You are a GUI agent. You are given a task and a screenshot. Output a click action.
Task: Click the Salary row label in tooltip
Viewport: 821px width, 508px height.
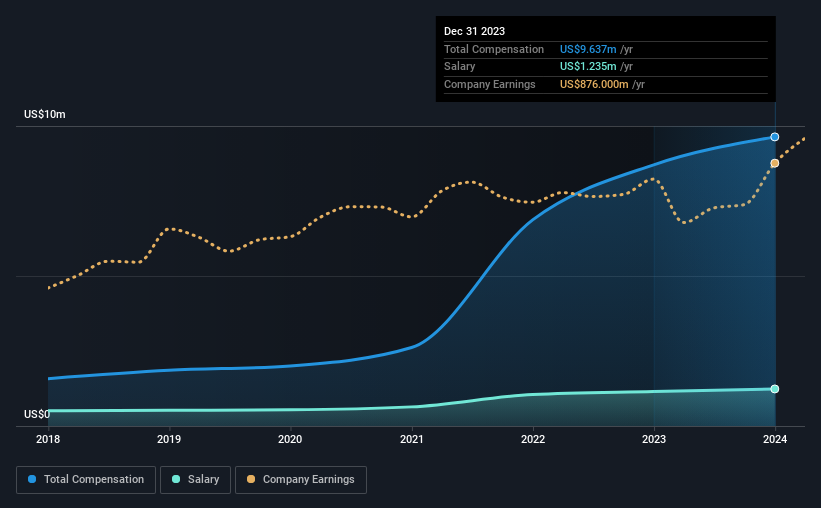(459, 67)
